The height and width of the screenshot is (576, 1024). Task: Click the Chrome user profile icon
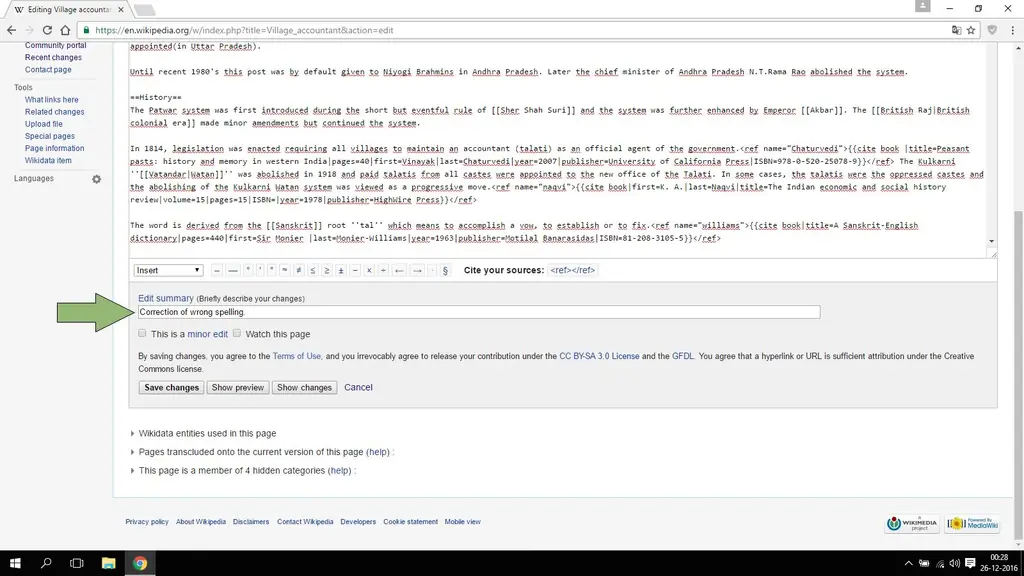922,6
